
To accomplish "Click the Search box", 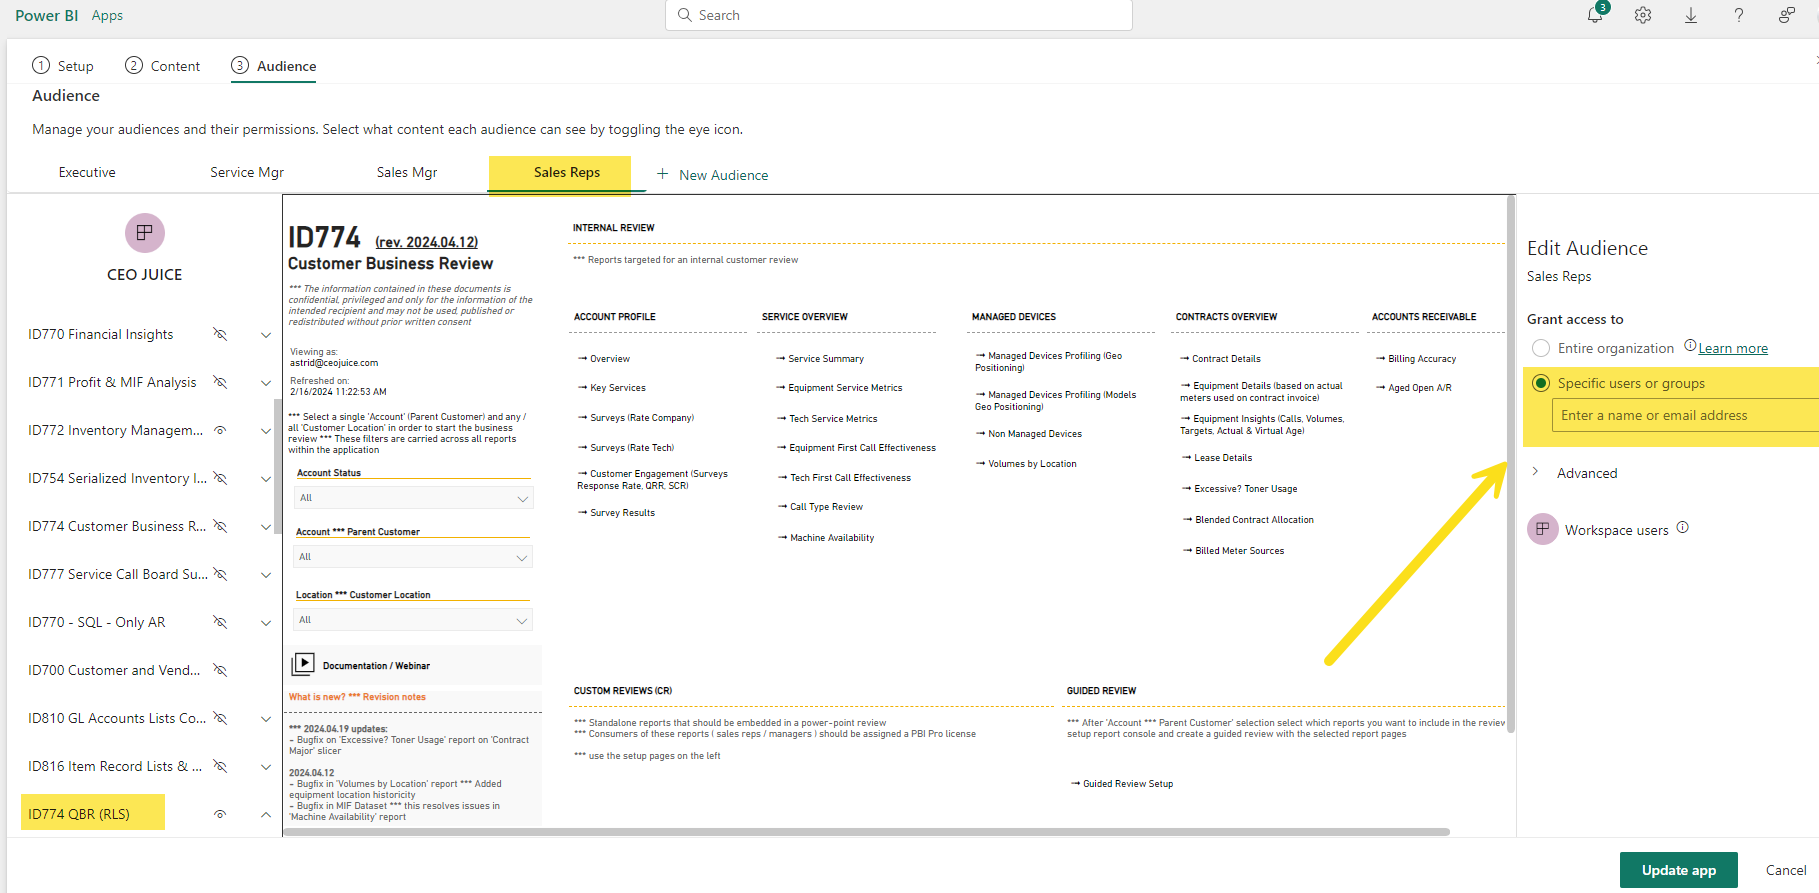I will click(898, 15).
